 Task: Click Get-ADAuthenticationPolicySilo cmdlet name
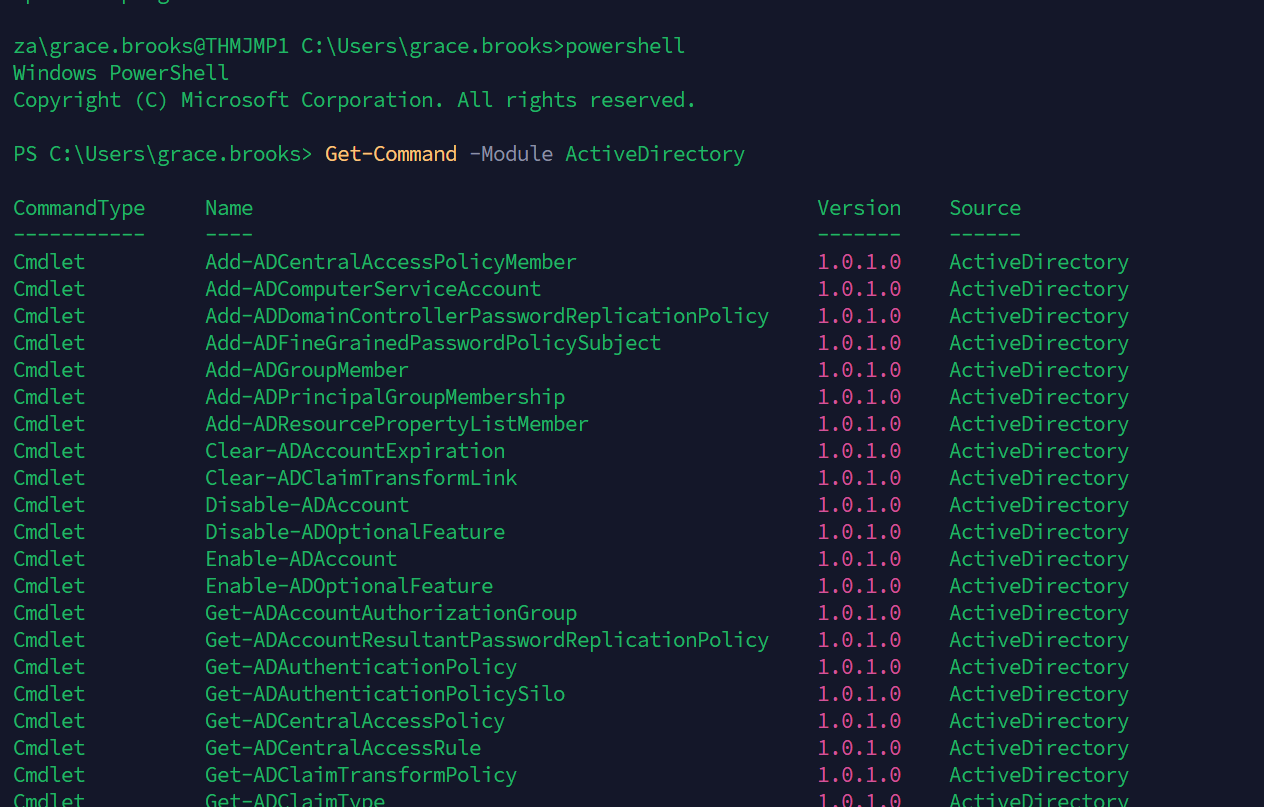coord(385,694)
